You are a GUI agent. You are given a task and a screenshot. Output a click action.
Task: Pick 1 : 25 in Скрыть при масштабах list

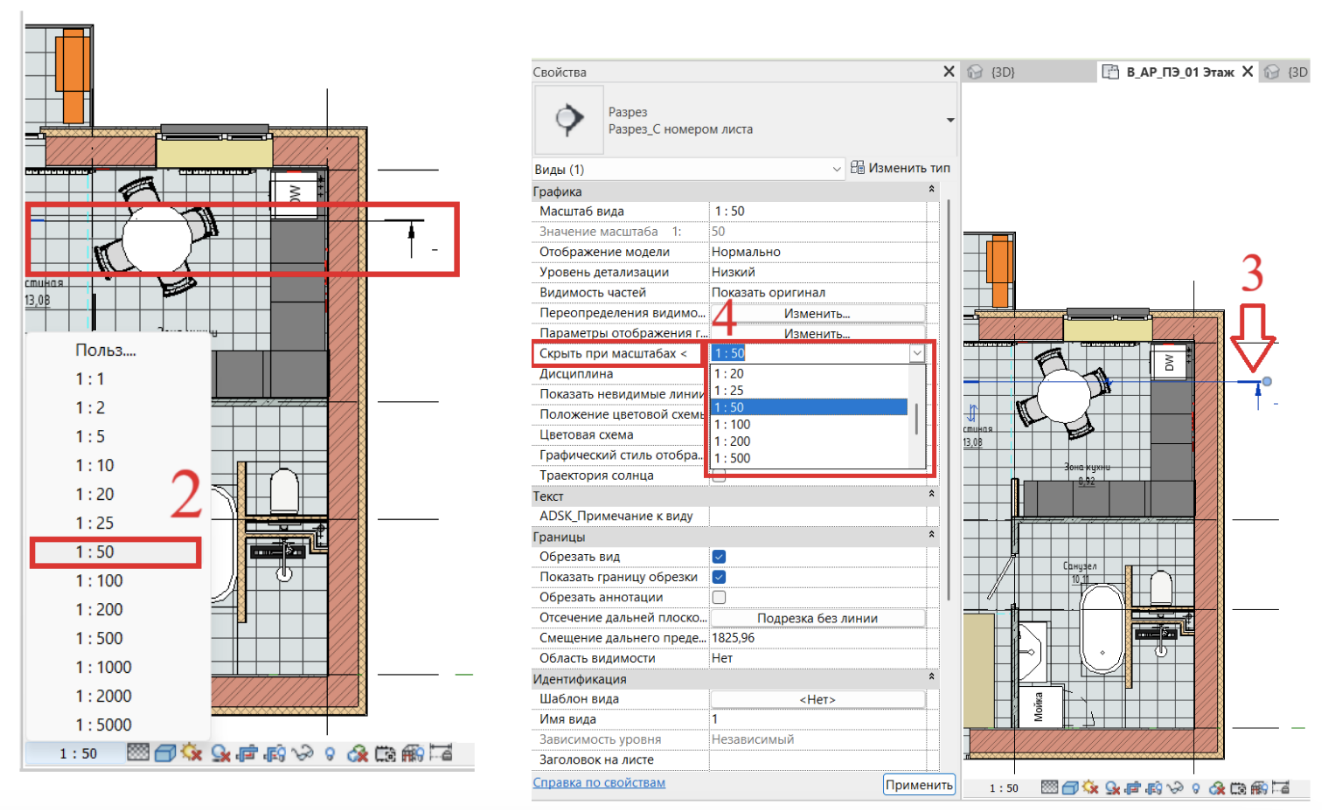808,390
